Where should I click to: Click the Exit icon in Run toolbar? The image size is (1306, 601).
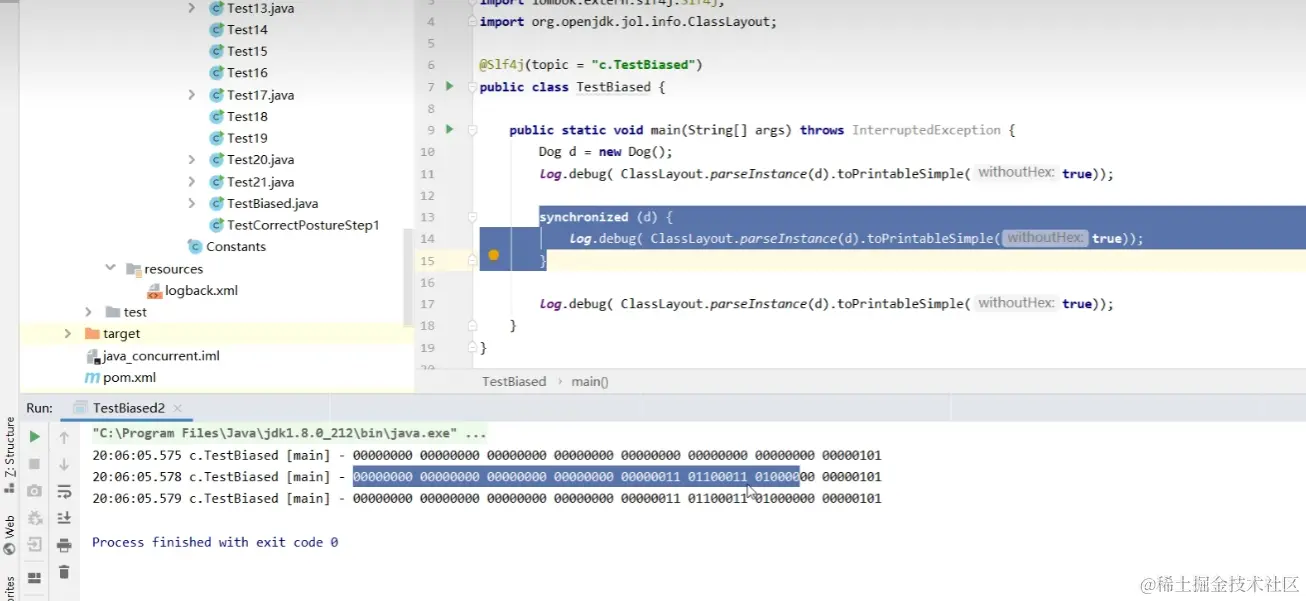(x=34, y=545)
